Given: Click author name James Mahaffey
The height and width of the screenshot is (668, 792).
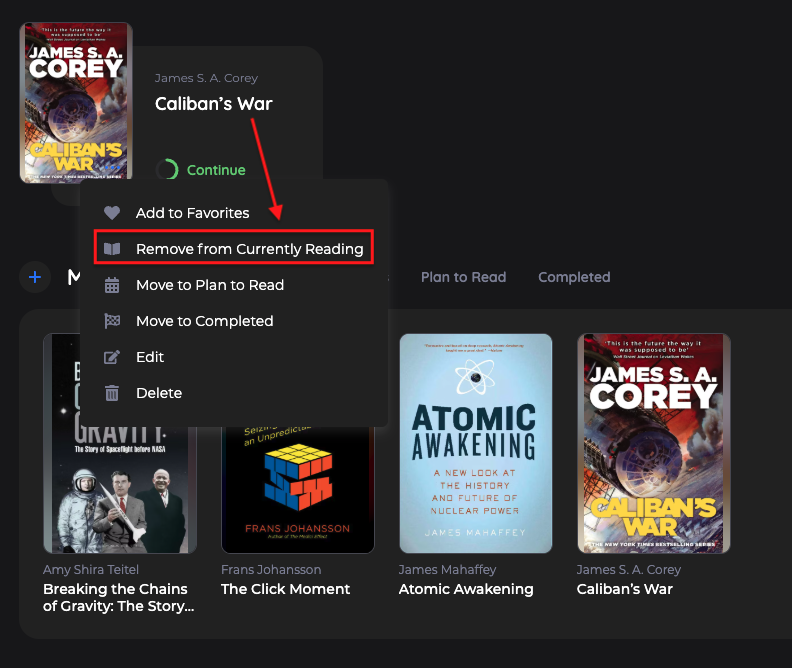Looking at the screenshot, I should click(447, 570).
